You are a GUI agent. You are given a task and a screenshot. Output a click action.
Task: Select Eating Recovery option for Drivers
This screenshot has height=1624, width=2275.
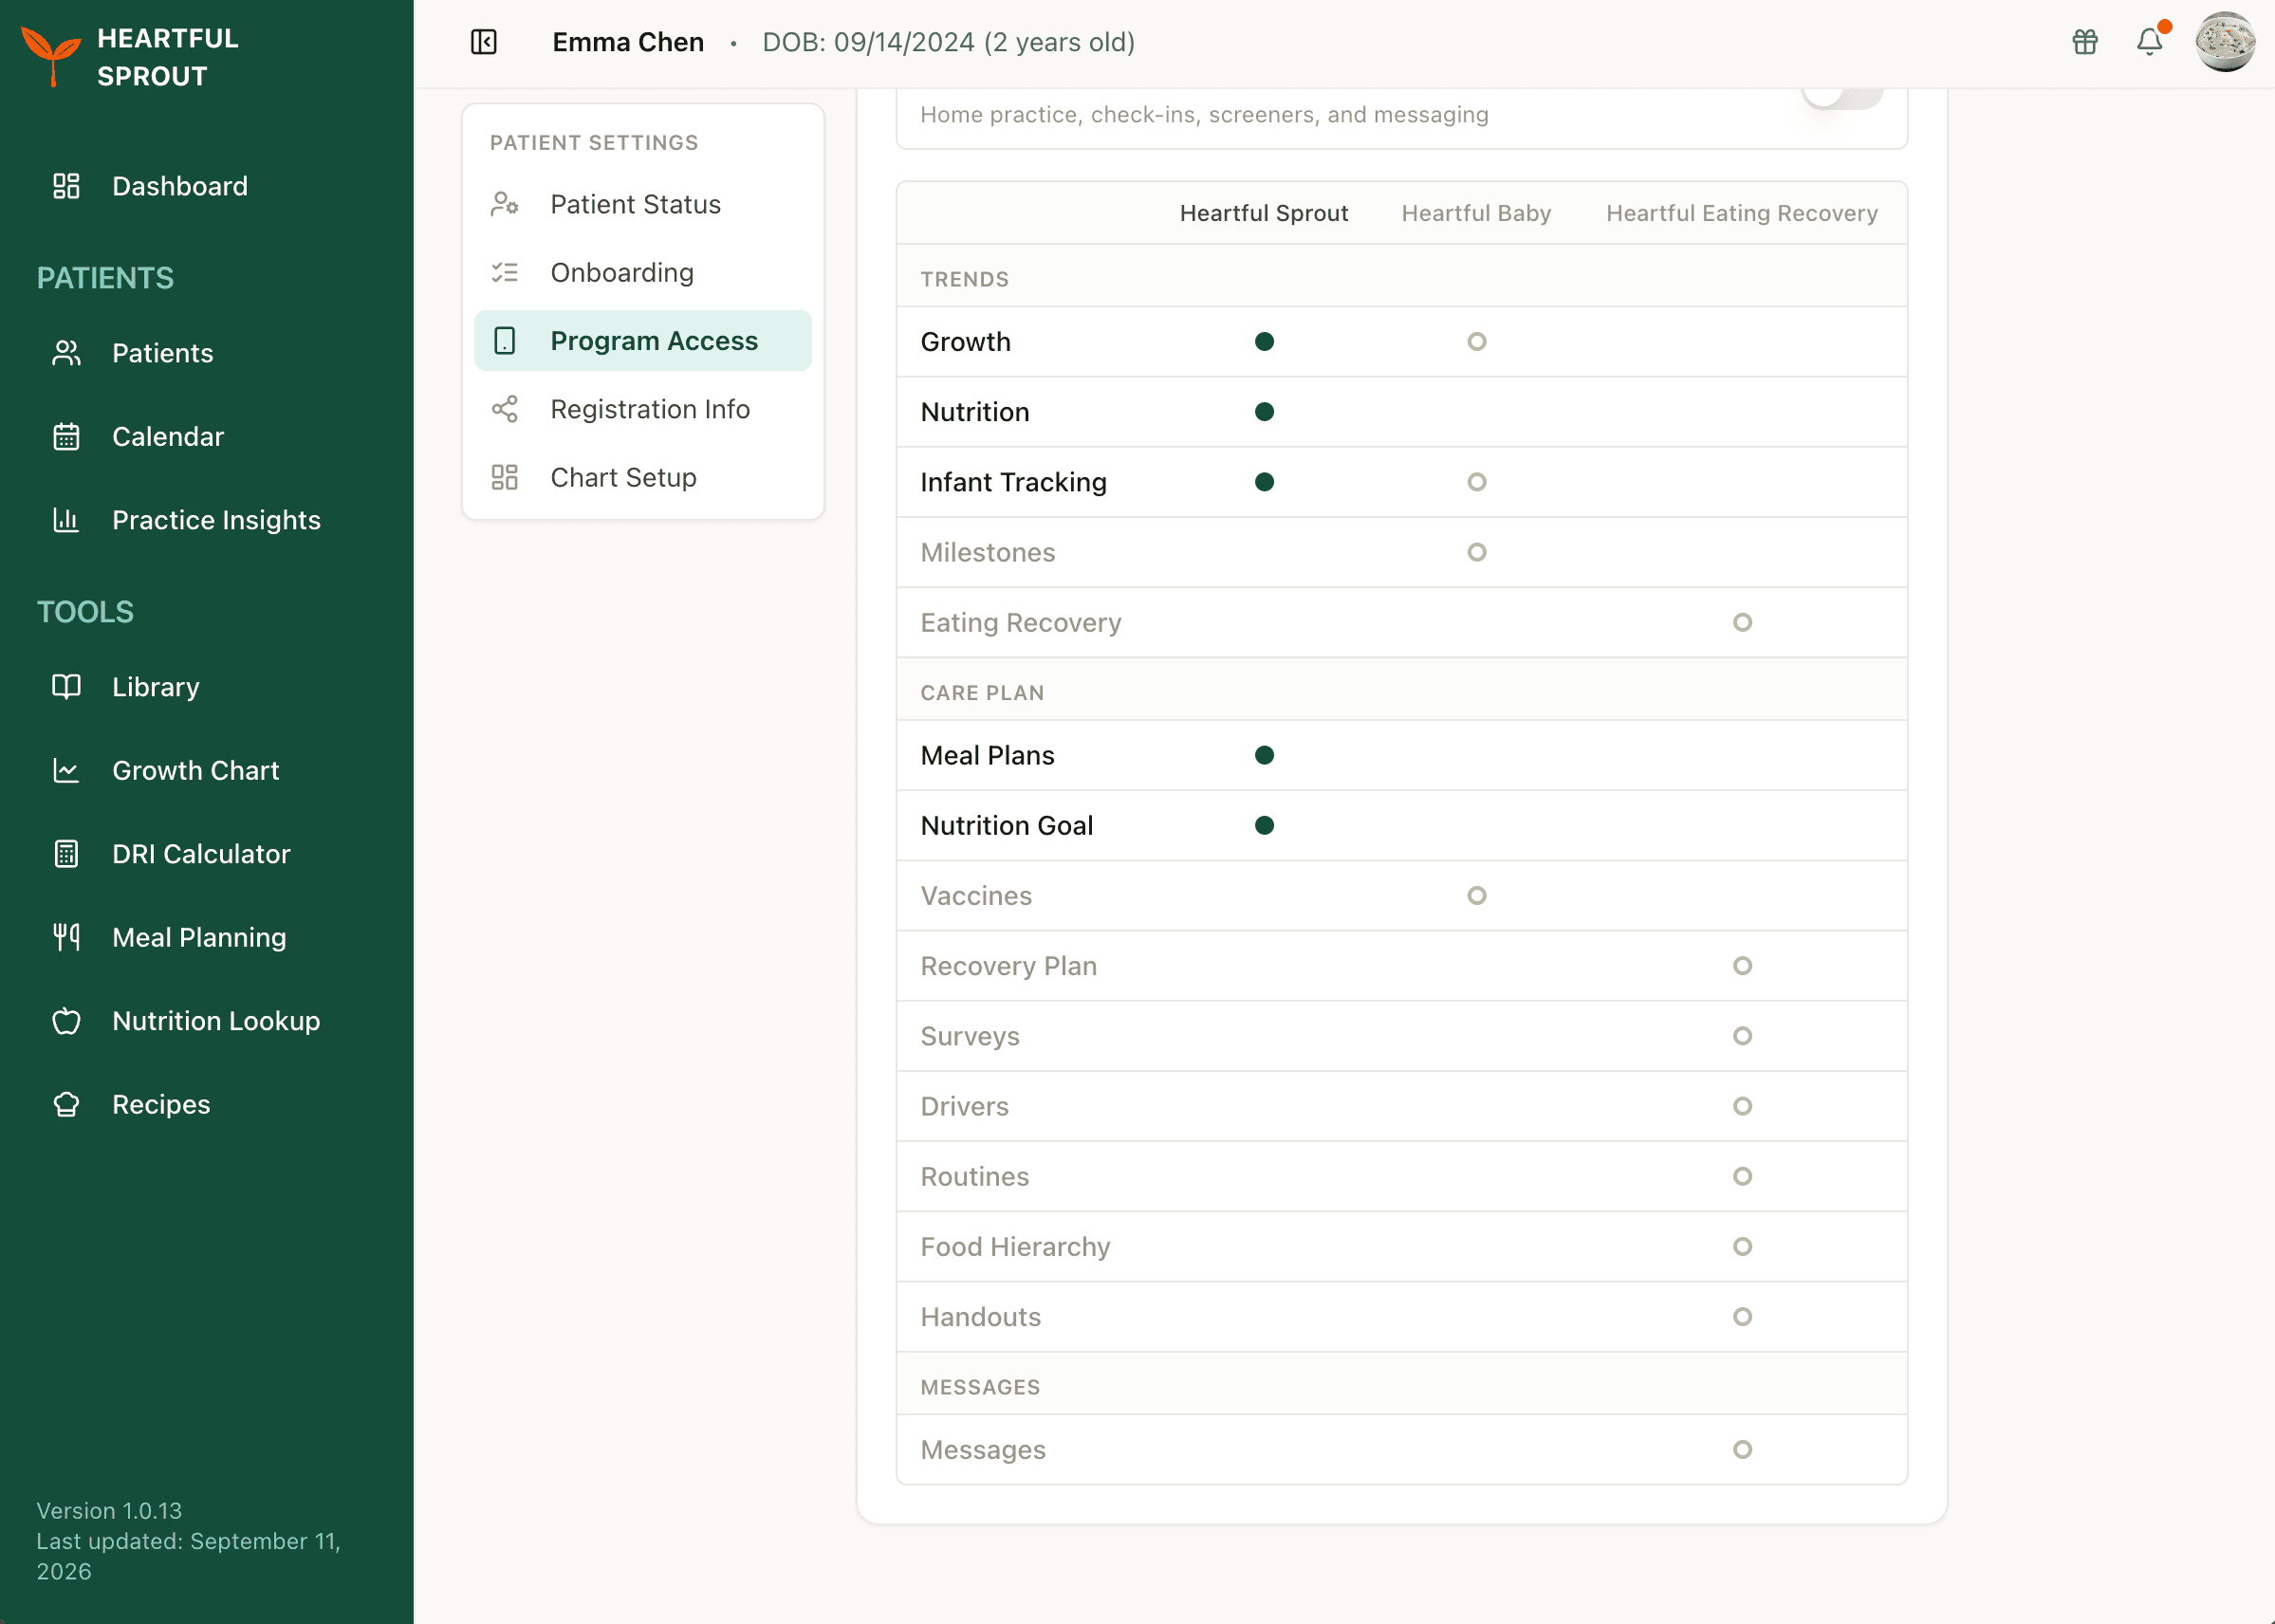(1742, 1106)
